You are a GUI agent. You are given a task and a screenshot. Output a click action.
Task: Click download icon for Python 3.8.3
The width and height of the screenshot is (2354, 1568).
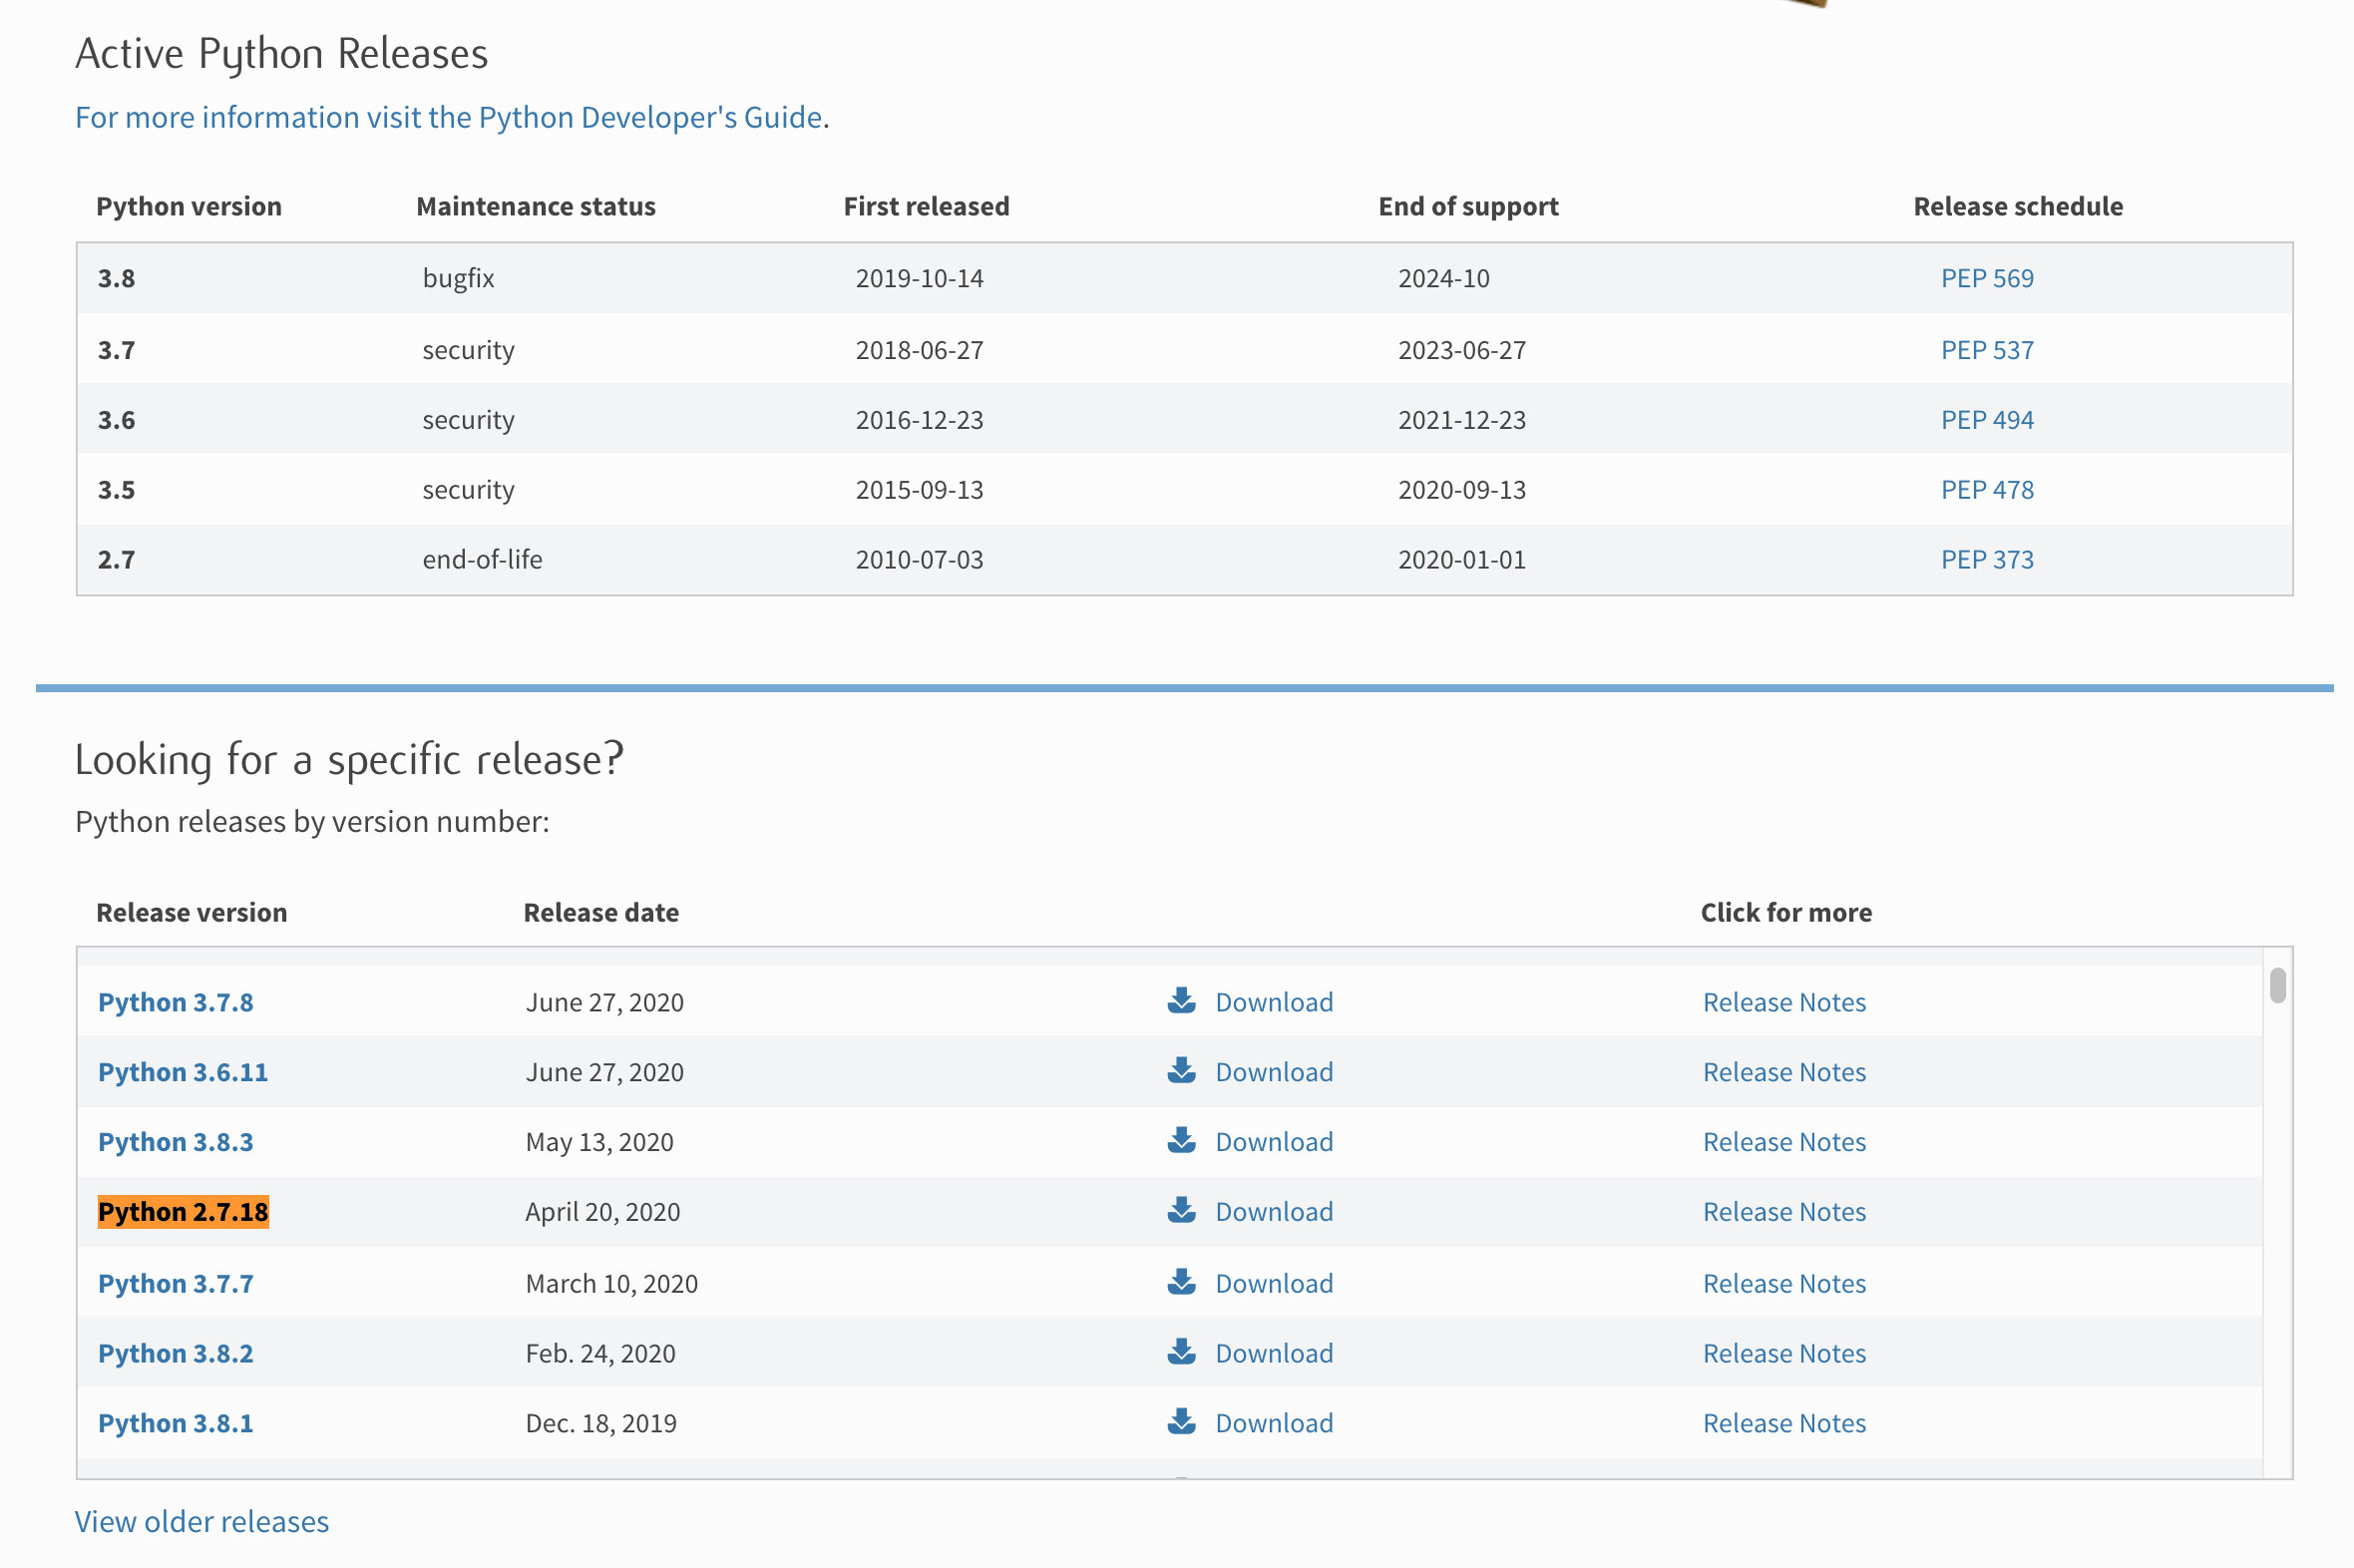[x=1181, y=1141]
